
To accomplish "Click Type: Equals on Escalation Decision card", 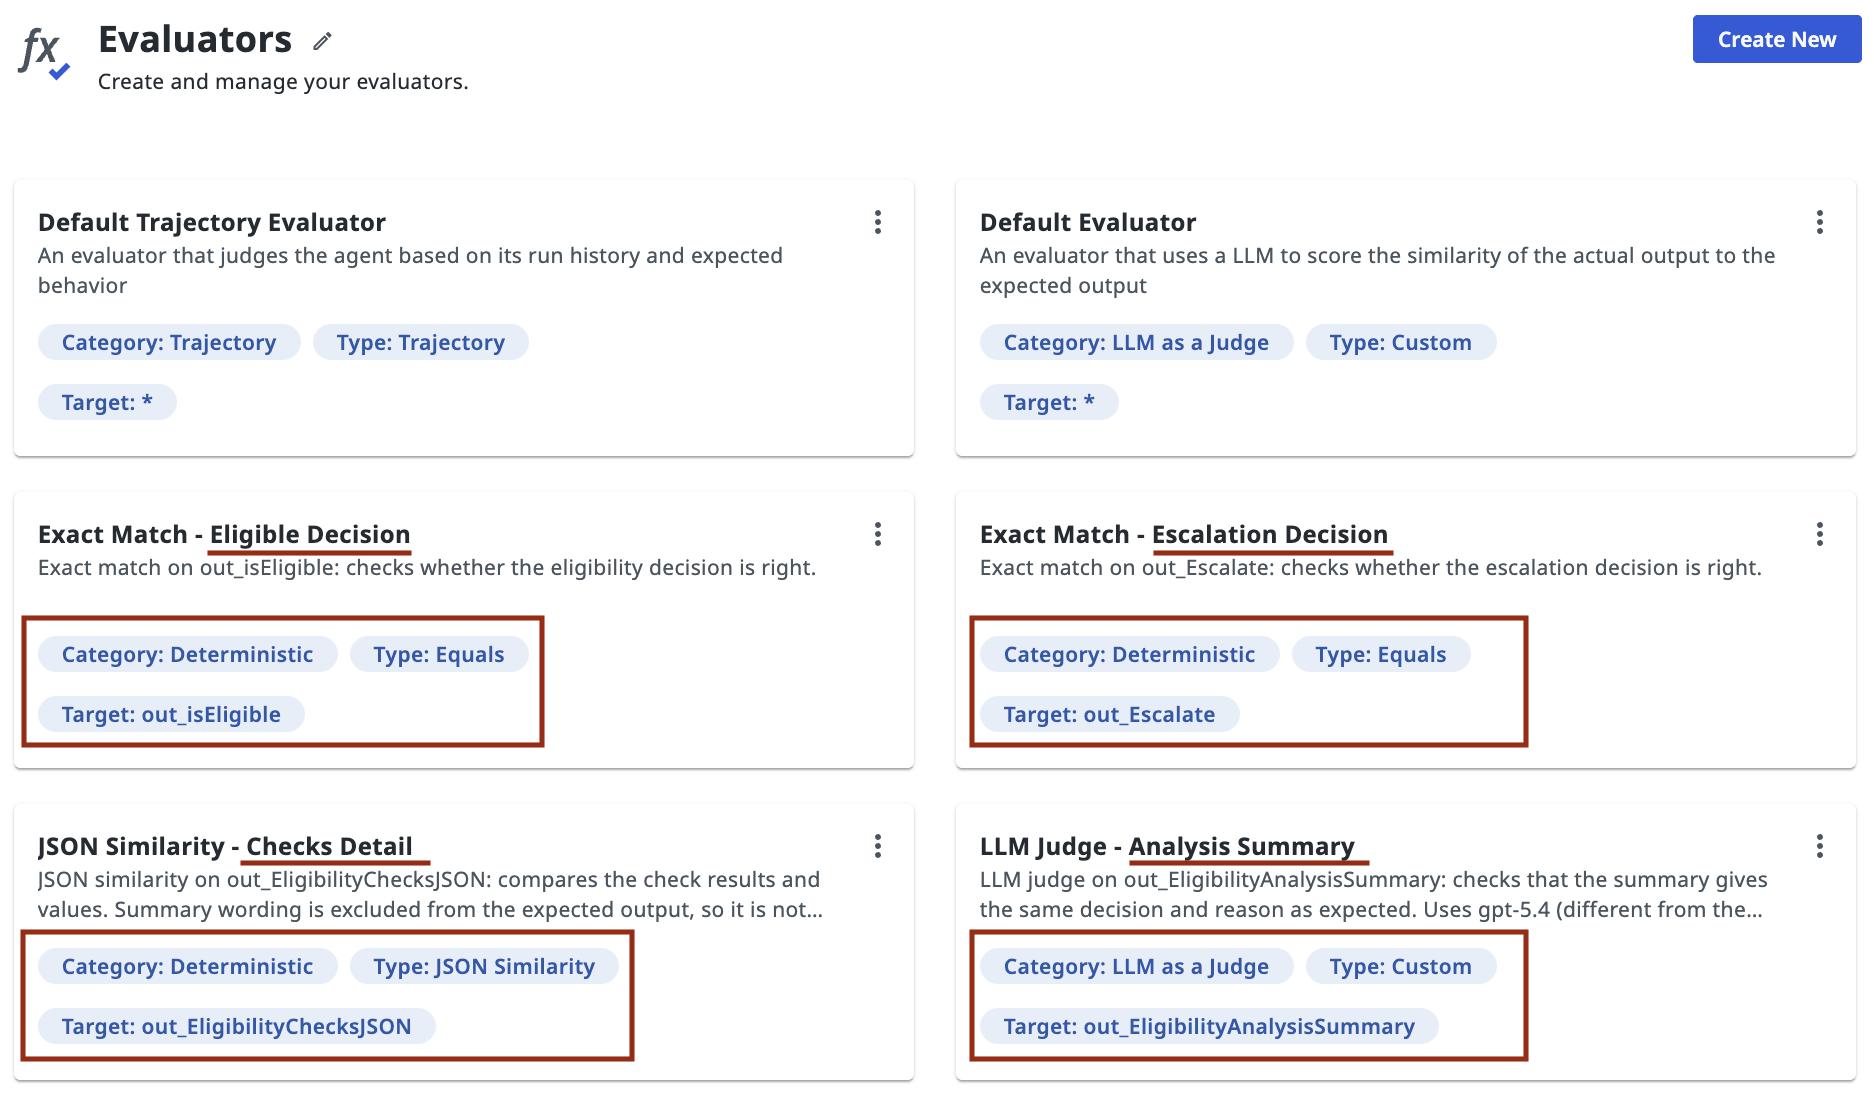I will pyautogui.click(x=1381, y=654).
